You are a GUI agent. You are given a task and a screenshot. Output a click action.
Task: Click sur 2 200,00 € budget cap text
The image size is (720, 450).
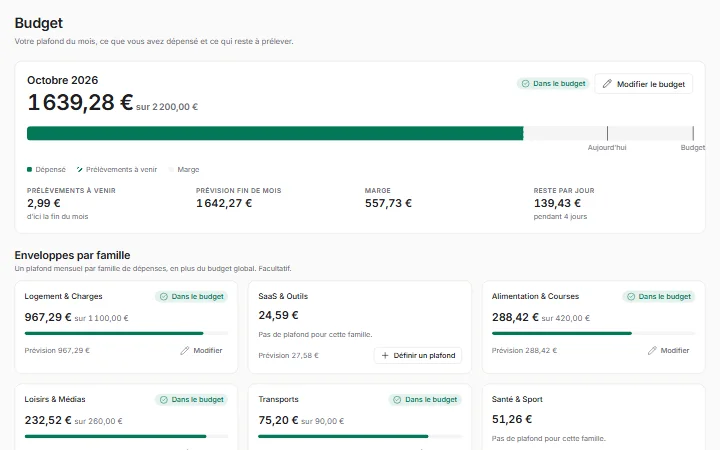167,107
